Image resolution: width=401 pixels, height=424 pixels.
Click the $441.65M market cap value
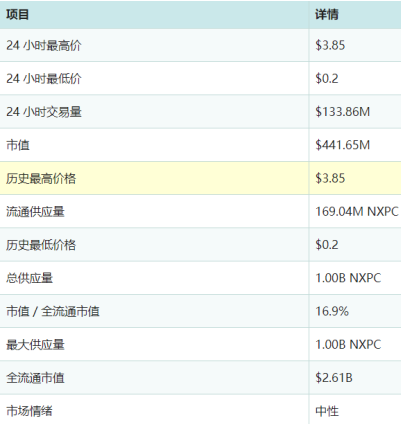coord(343,145)
